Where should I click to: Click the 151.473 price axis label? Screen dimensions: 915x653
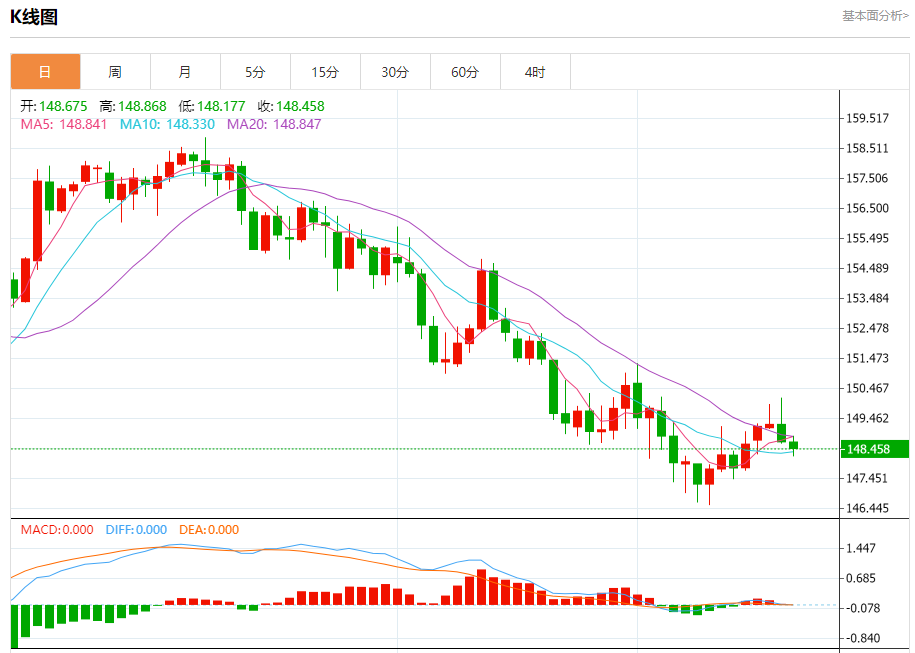(867, 358)
